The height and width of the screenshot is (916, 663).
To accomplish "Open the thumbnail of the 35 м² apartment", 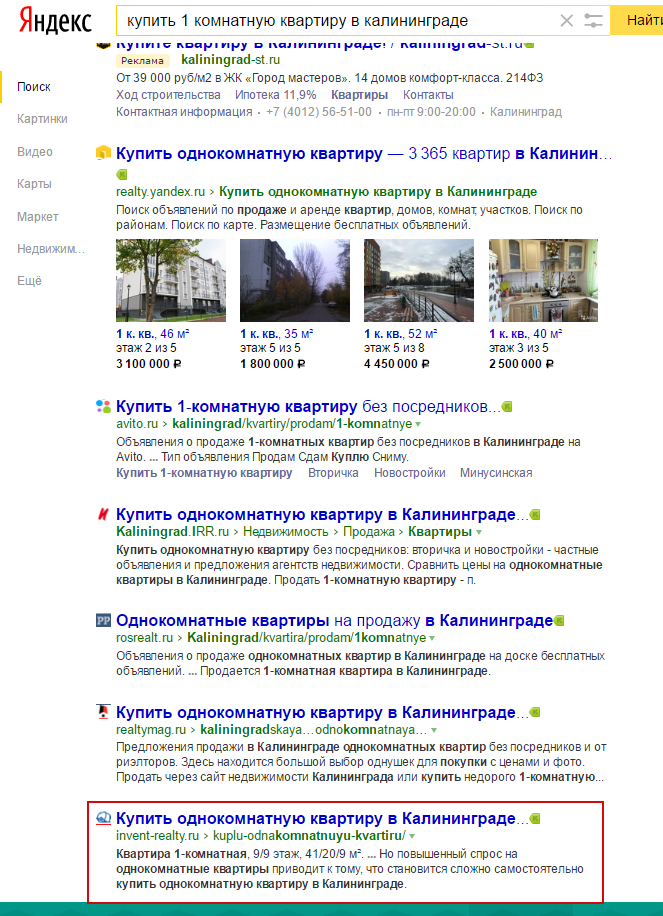I will click(x=295, y=280).
